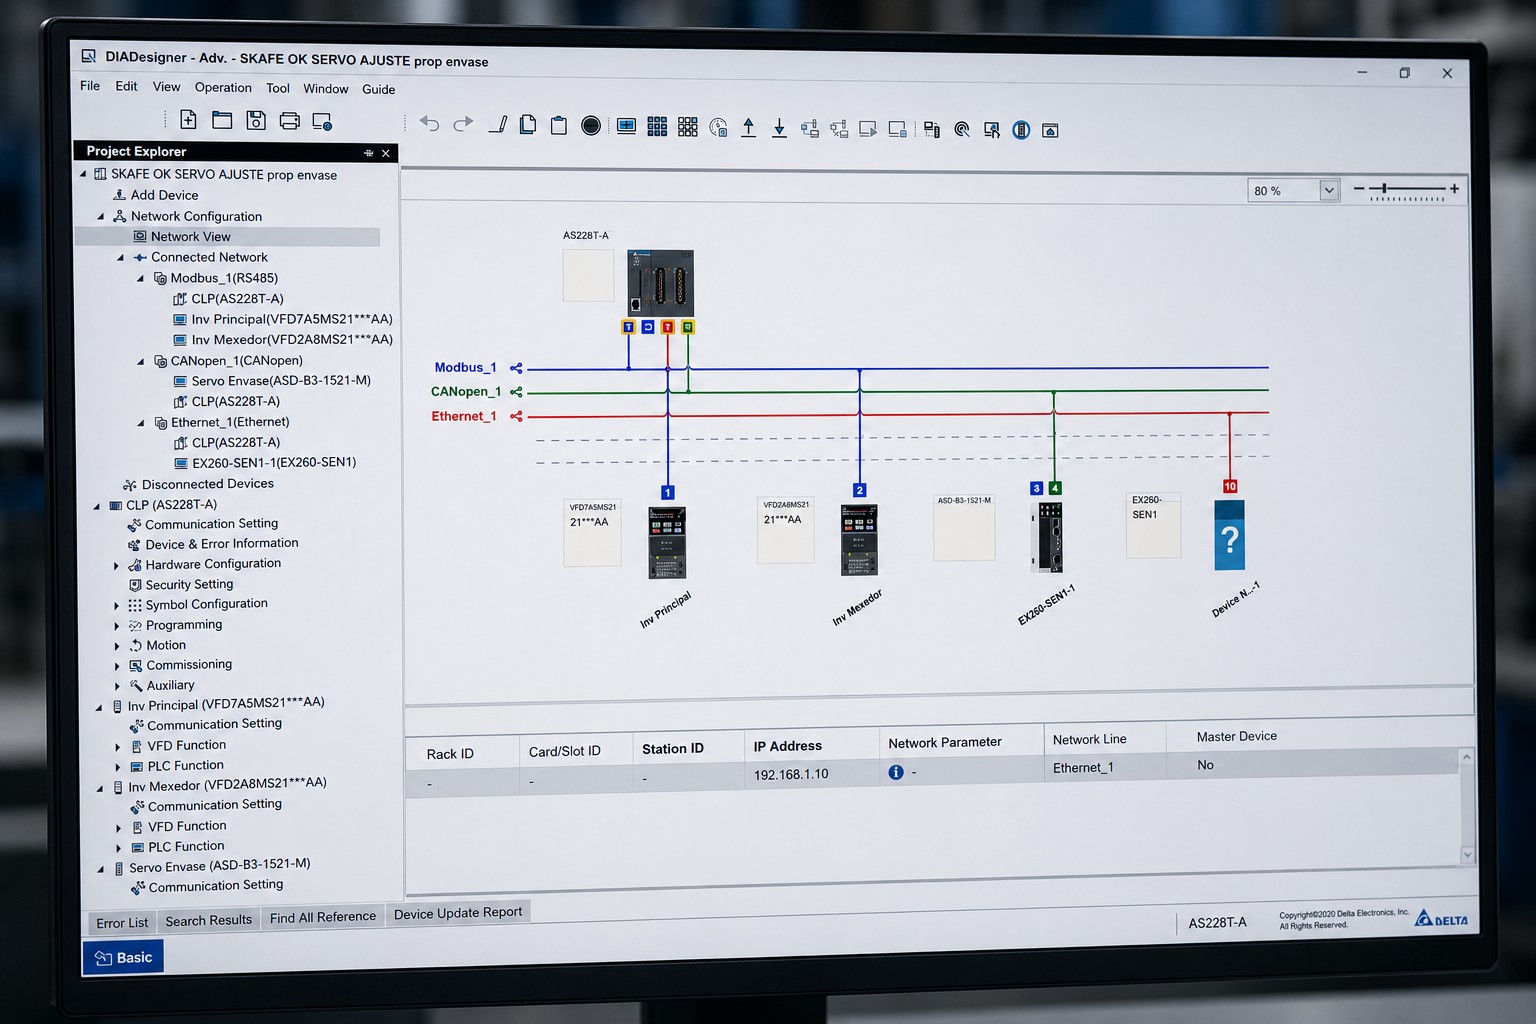Select the unknown device question mark icon
Screen dimensions: 1536x1024
pyautogui.click(x=1230, y=535)
